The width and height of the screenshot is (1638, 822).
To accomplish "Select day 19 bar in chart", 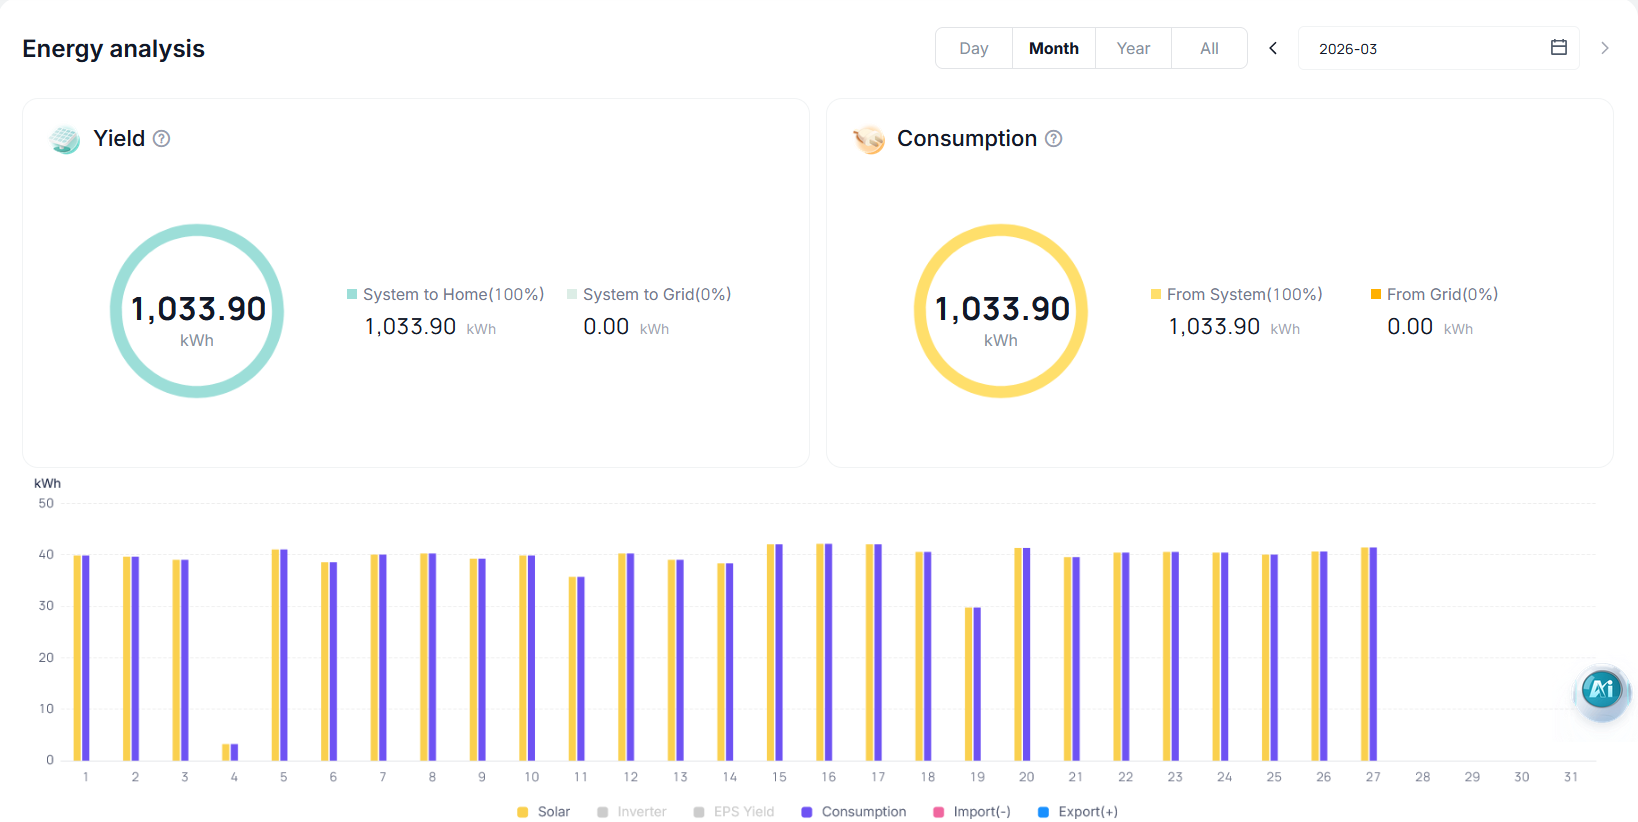I will (x=973, y=684).
